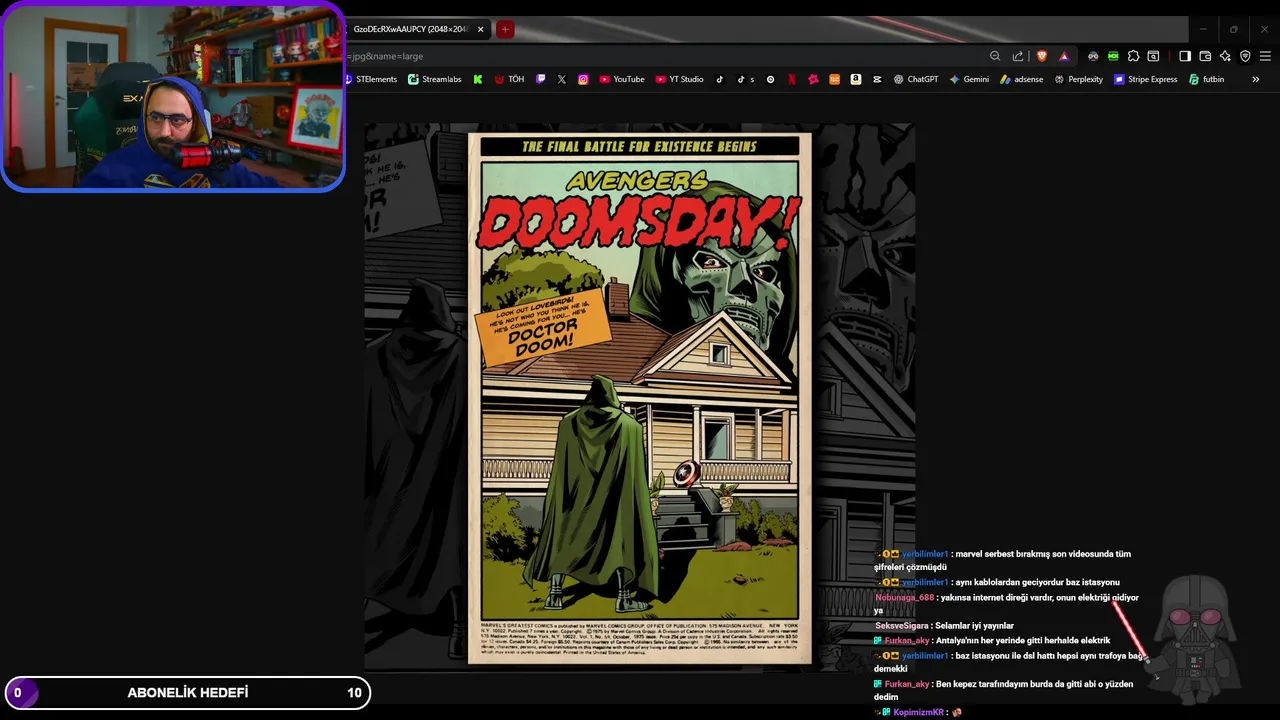Open the Perplexity bookmark
Viewport: 1280px width, 720px height.
click(1078, 79)
